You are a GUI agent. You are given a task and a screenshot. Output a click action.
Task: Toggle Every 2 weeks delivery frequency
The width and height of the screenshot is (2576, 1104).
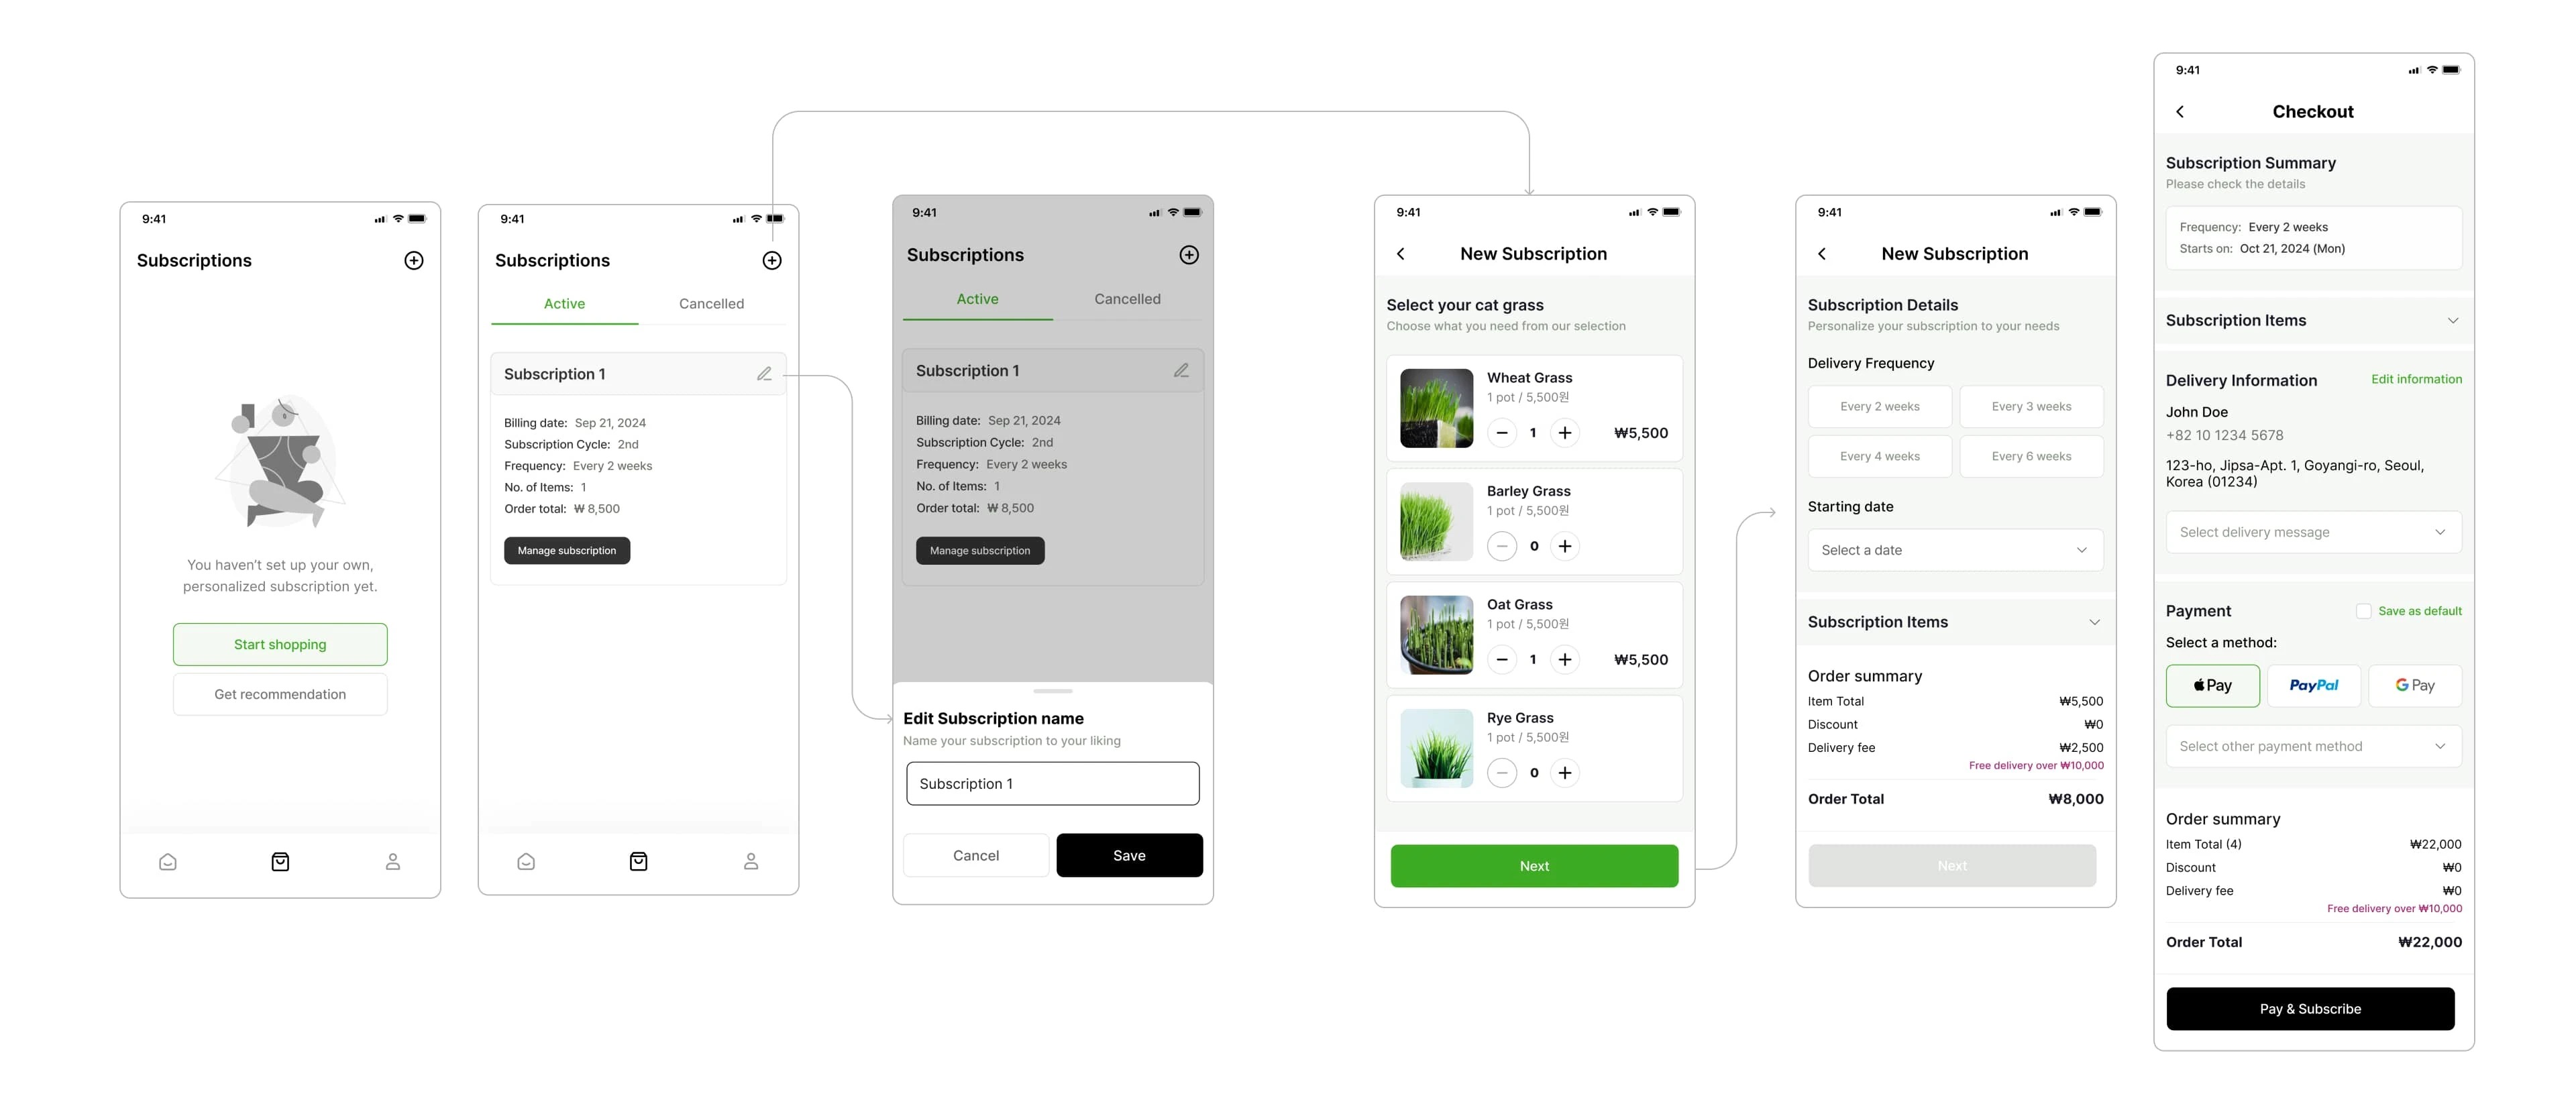pos(1878,406)
